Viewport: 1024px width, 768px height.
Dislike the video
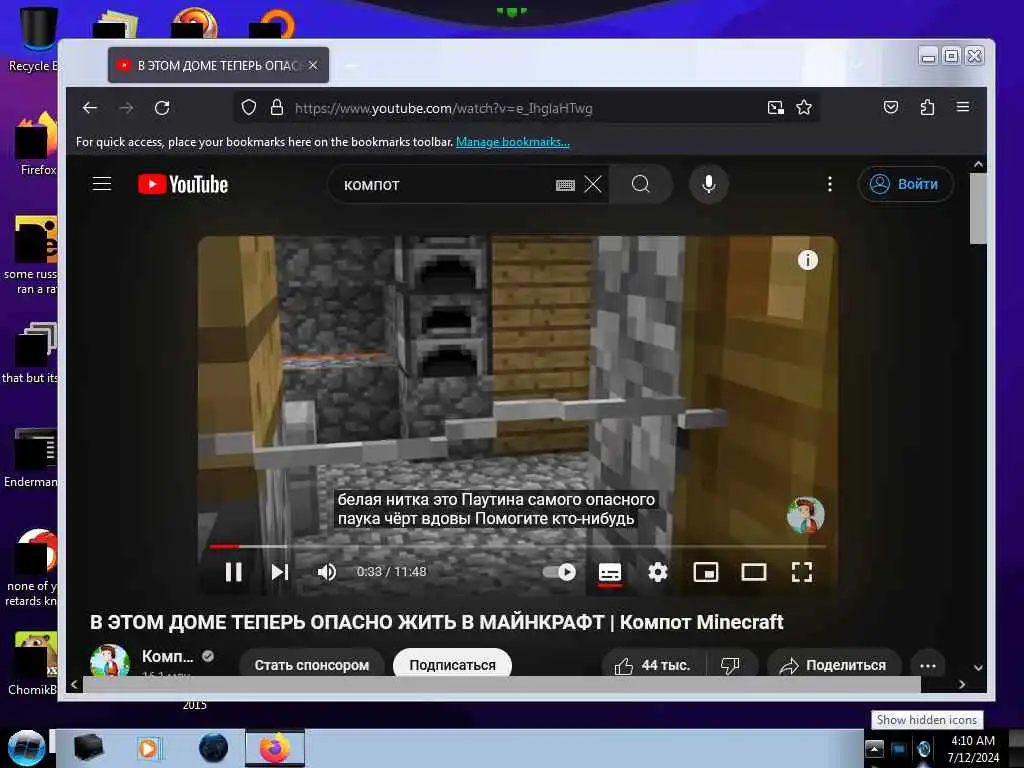pos(730,665)
